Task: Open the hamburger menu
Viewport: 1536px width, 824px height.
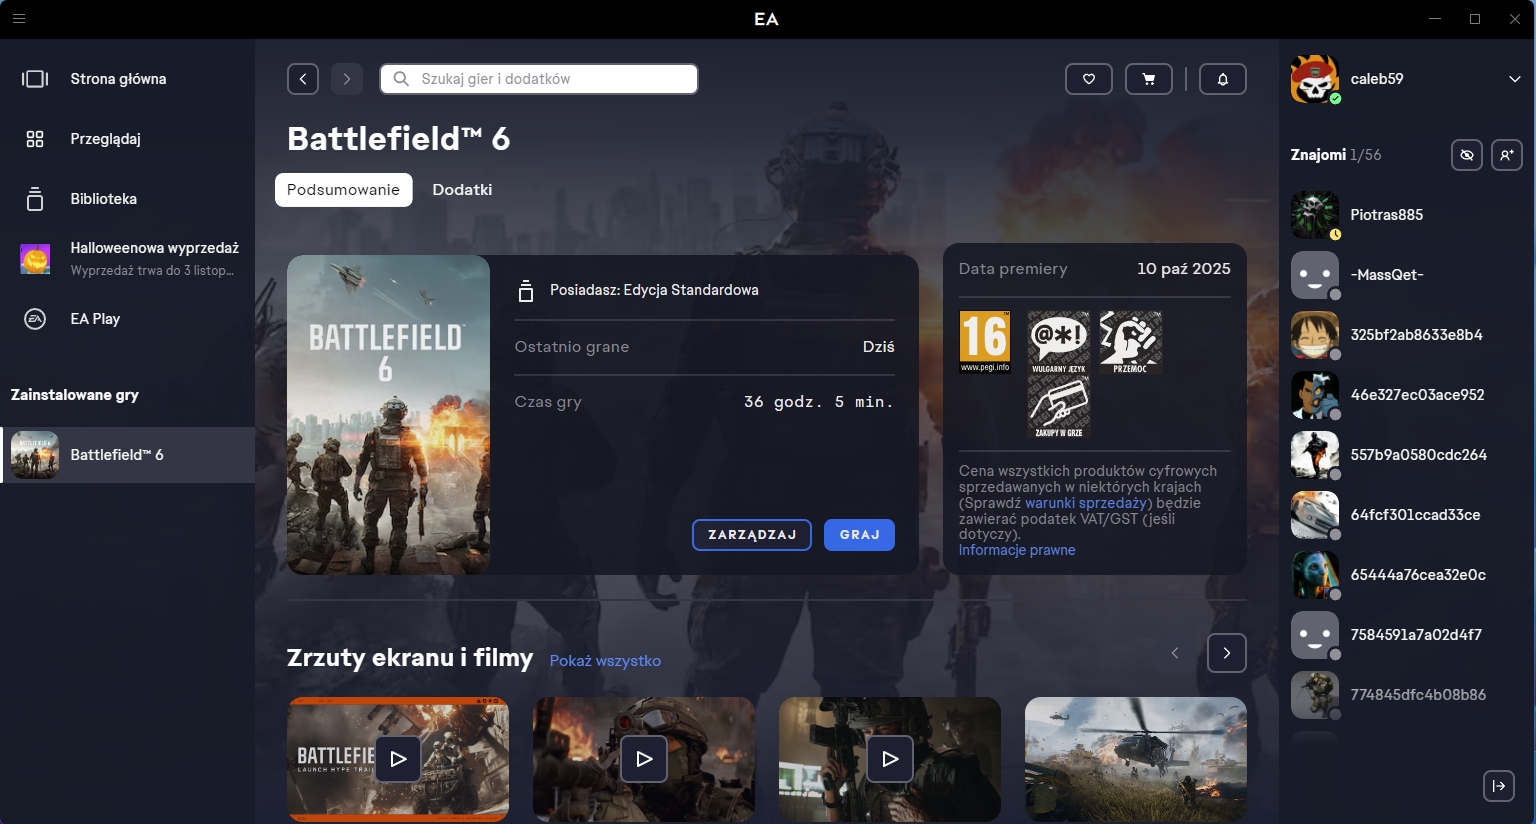Action: [x=19, y=19]
